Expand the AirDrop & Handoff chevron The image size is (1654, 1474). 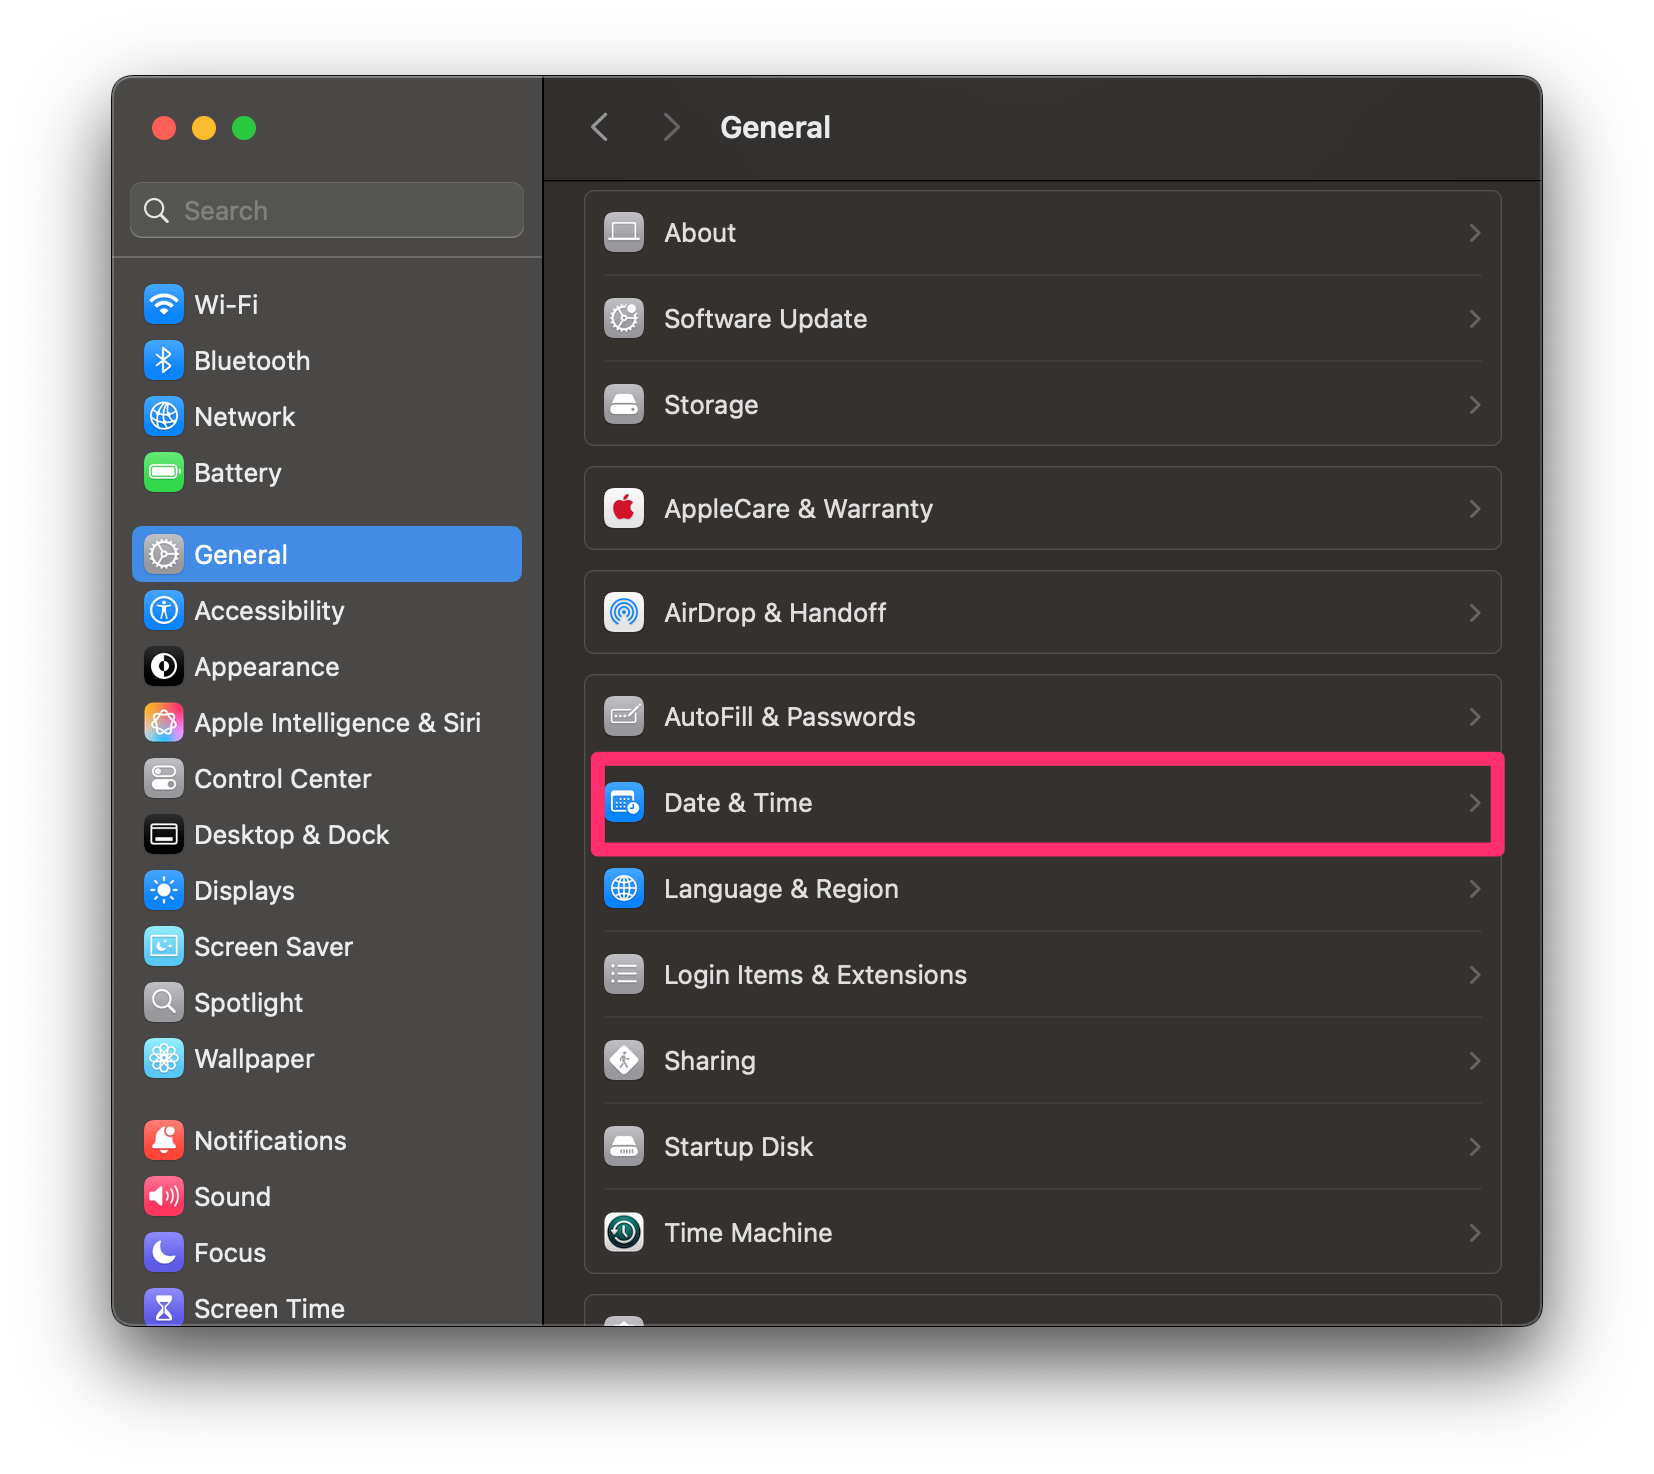click(1475, 613)
